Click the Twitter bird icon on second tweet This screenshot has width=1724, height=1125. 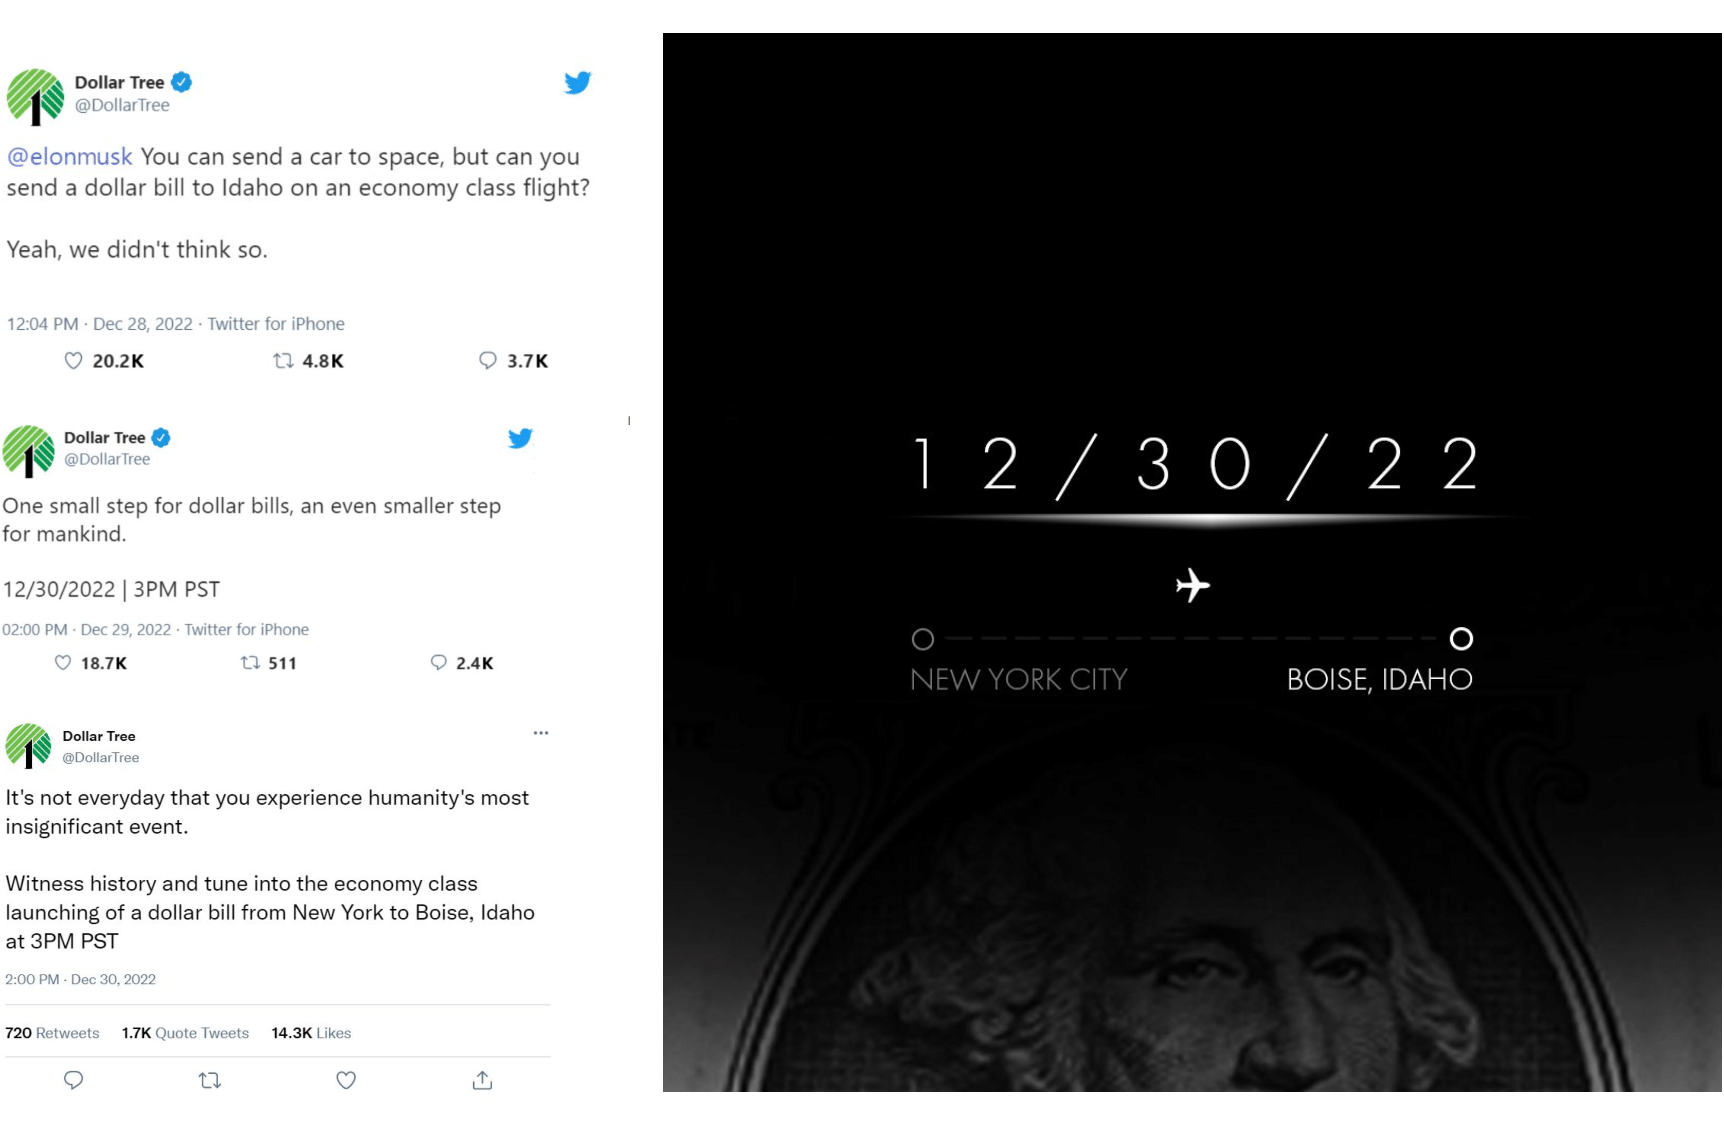520,438
